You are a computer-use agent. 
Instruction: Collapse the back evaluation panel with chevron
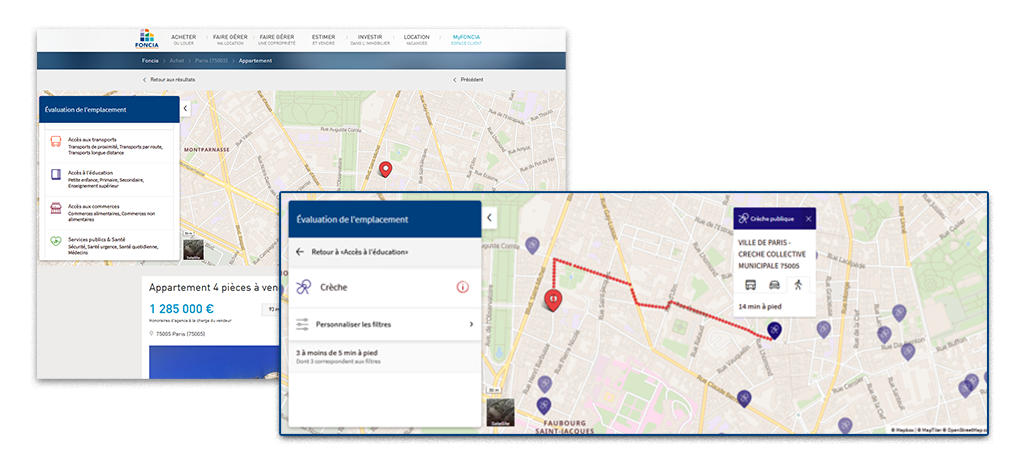click(185, 108)
